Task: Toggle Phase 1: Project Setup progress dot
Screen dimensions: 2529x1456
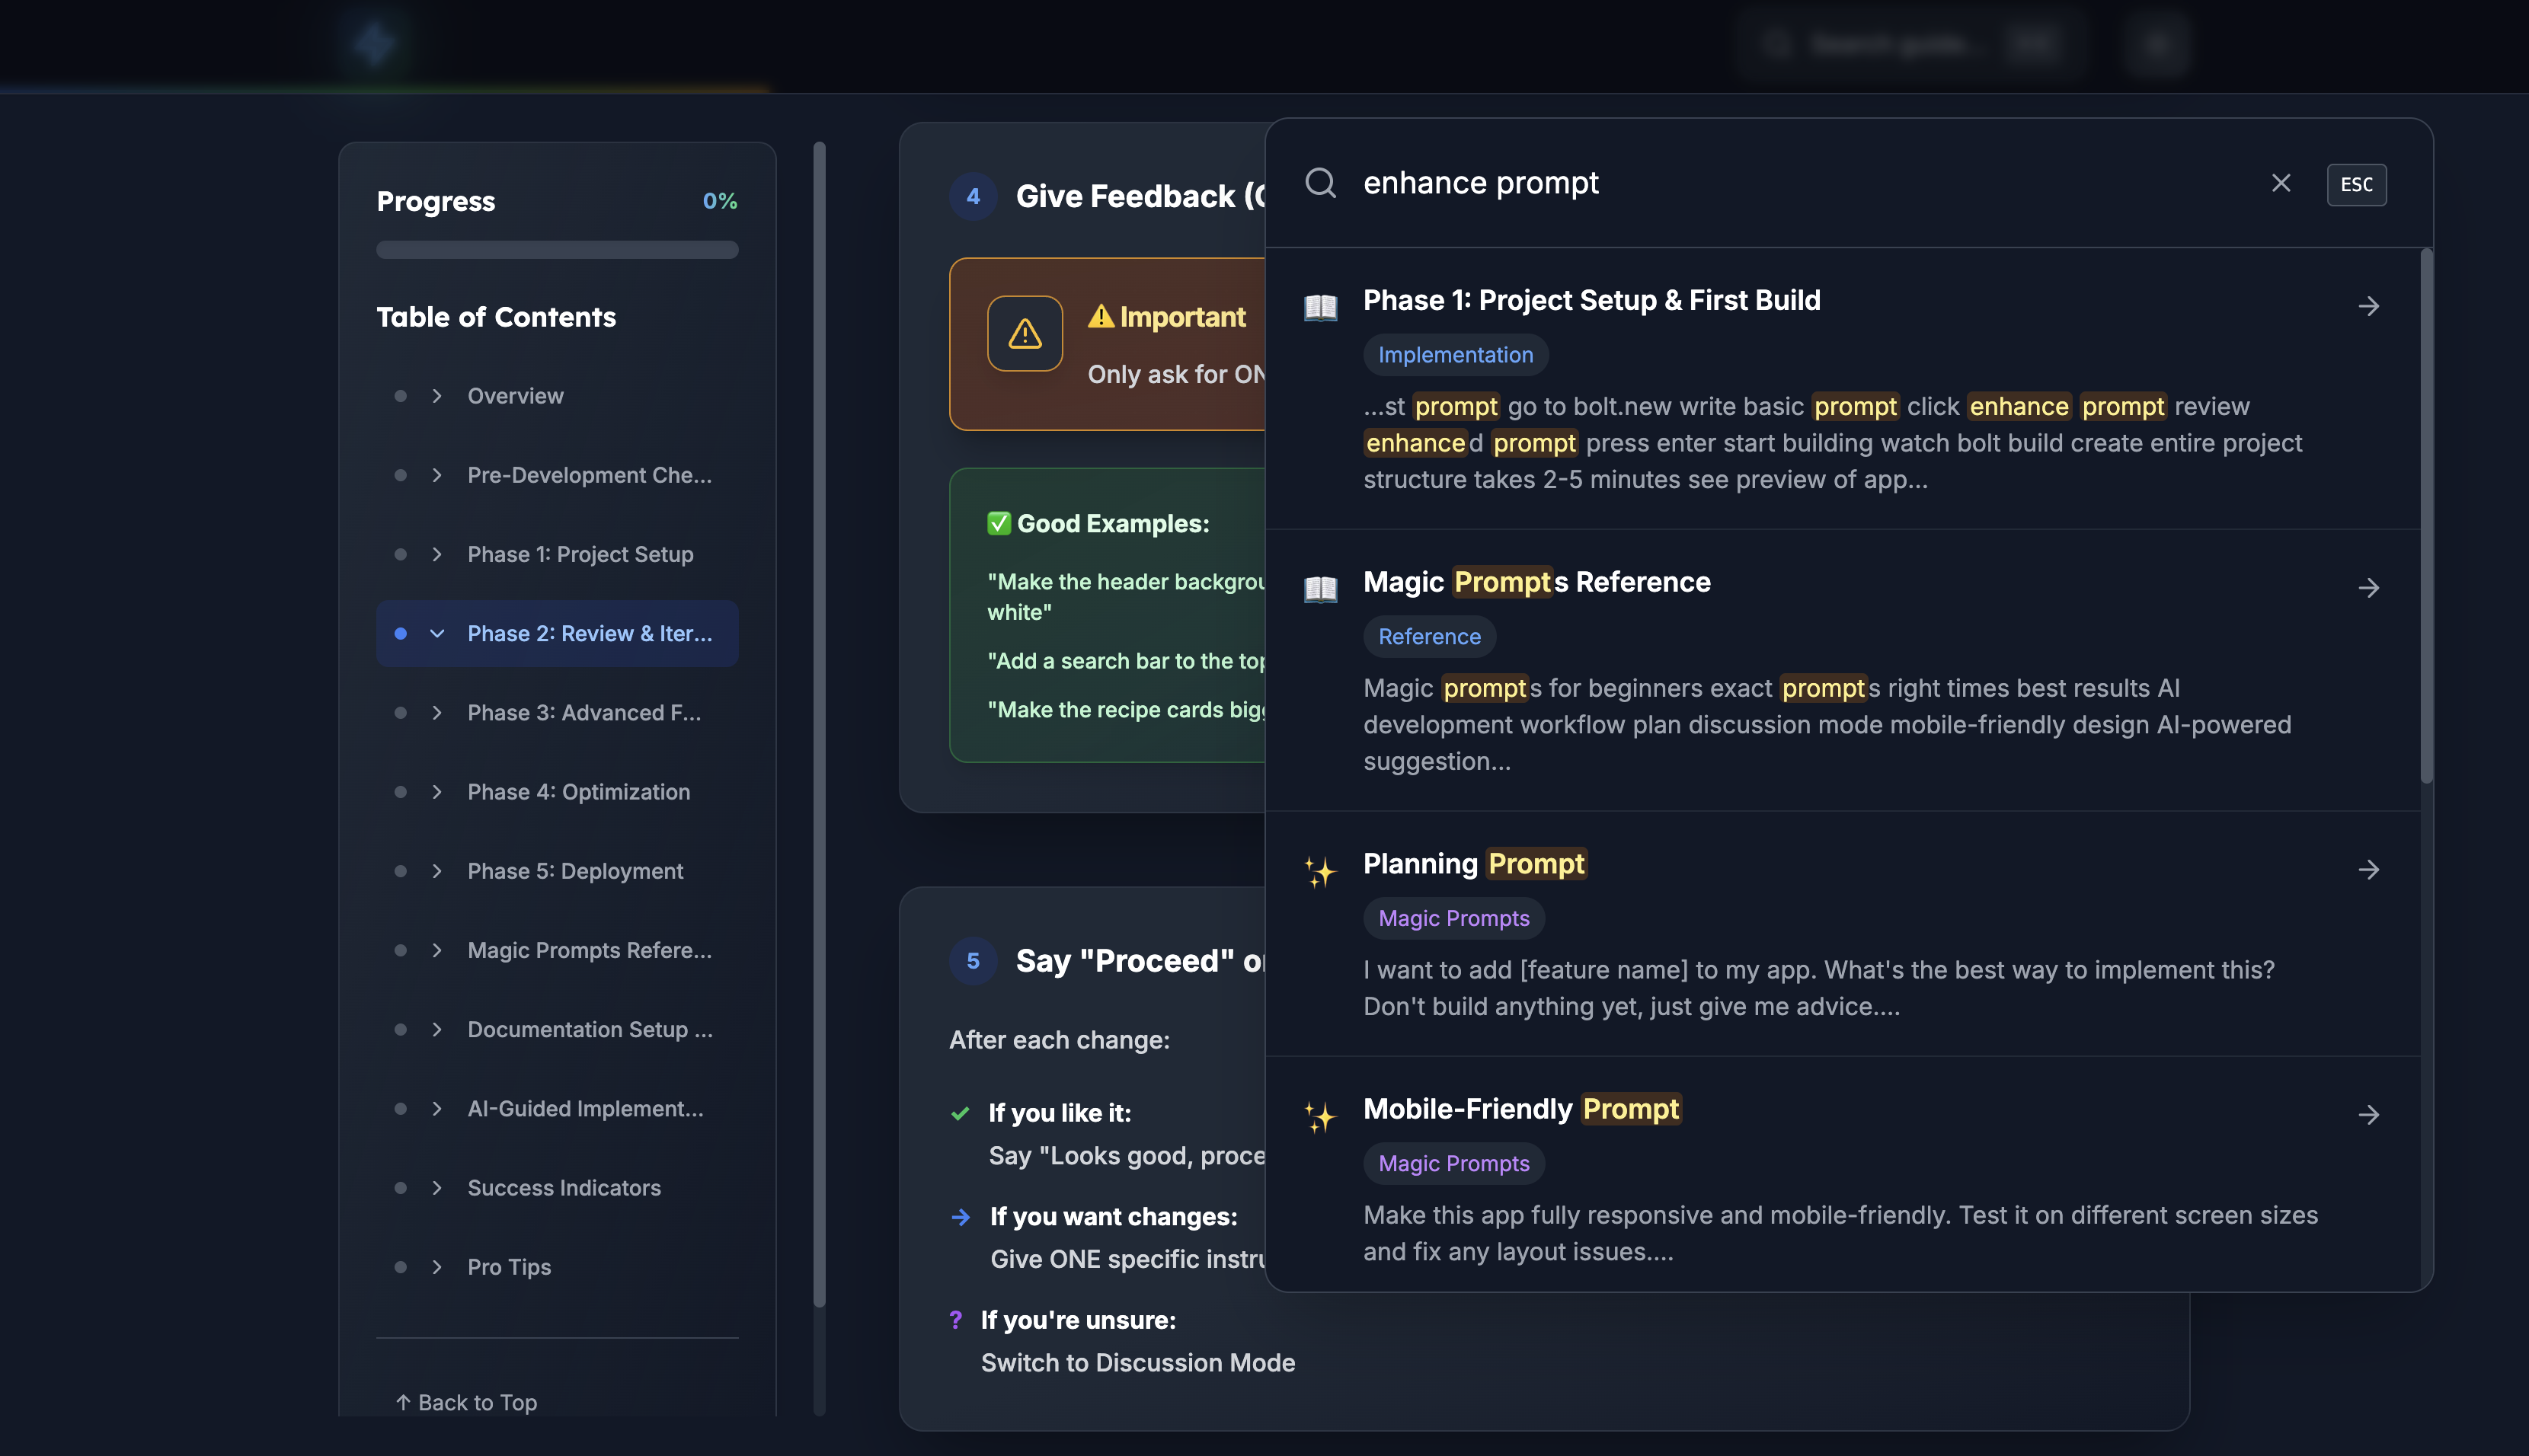Action: pos(400,554)
